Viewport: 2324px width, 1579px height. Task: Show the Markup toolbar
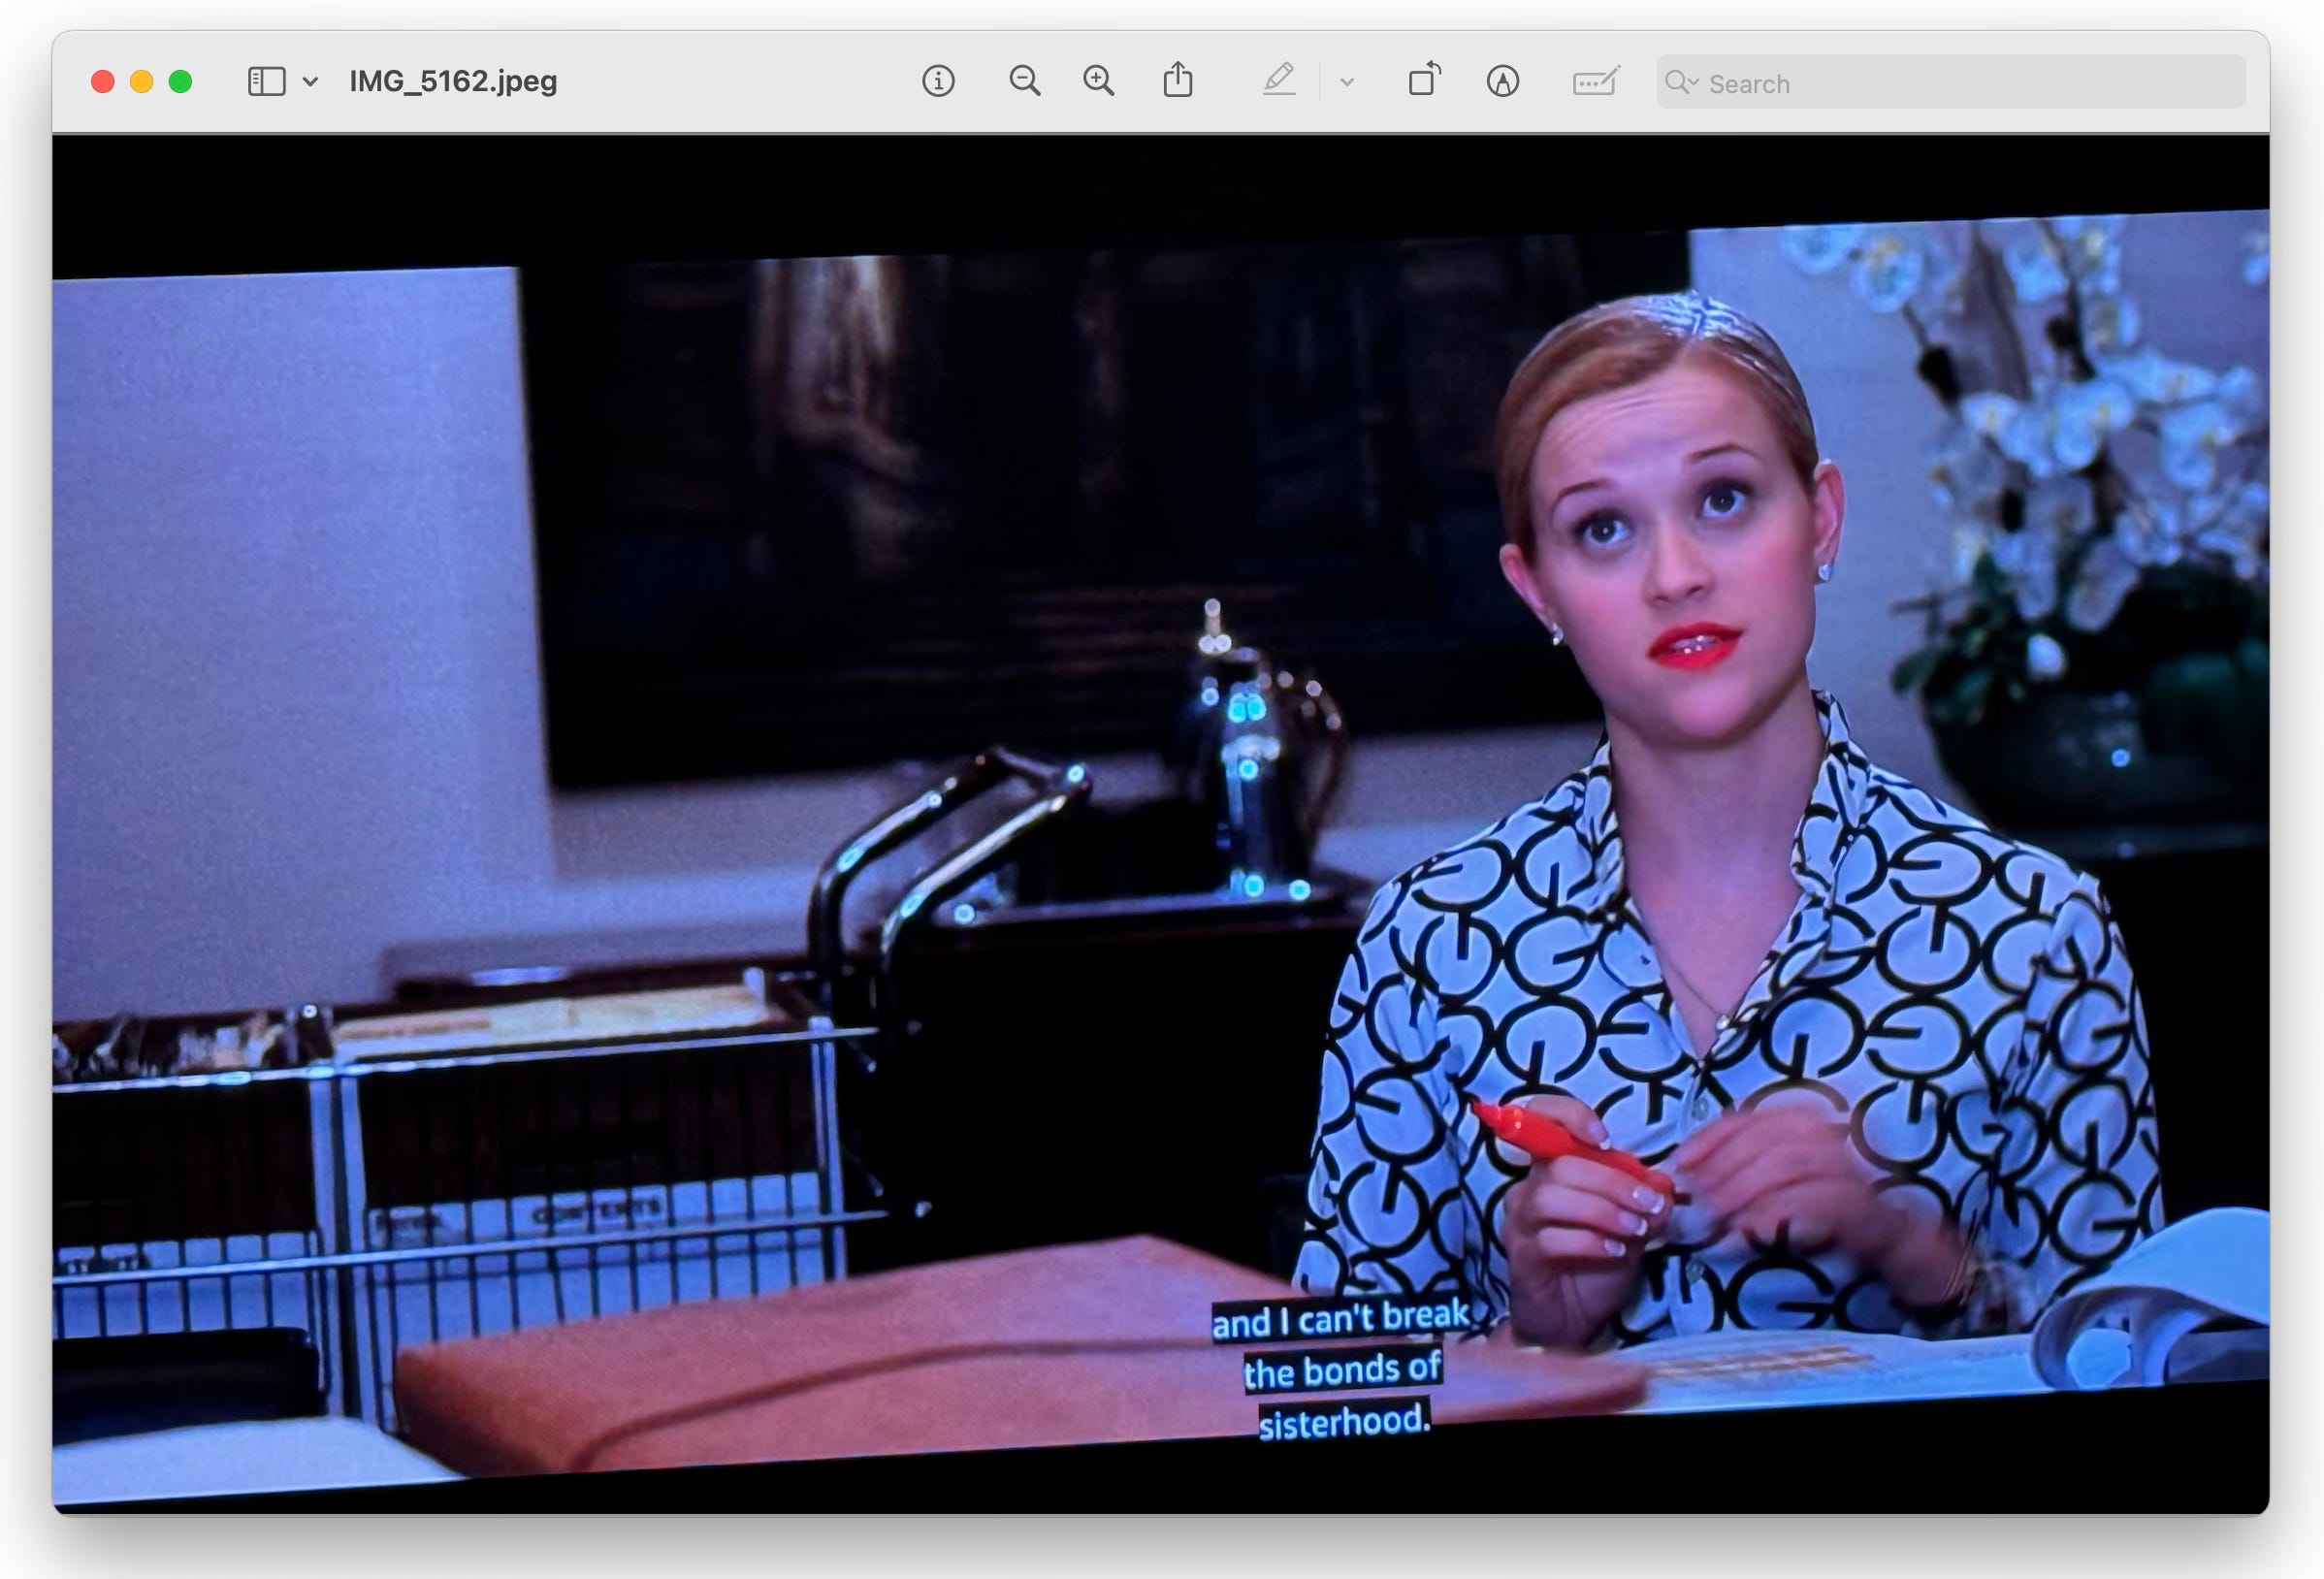(x=1502, y=81)
